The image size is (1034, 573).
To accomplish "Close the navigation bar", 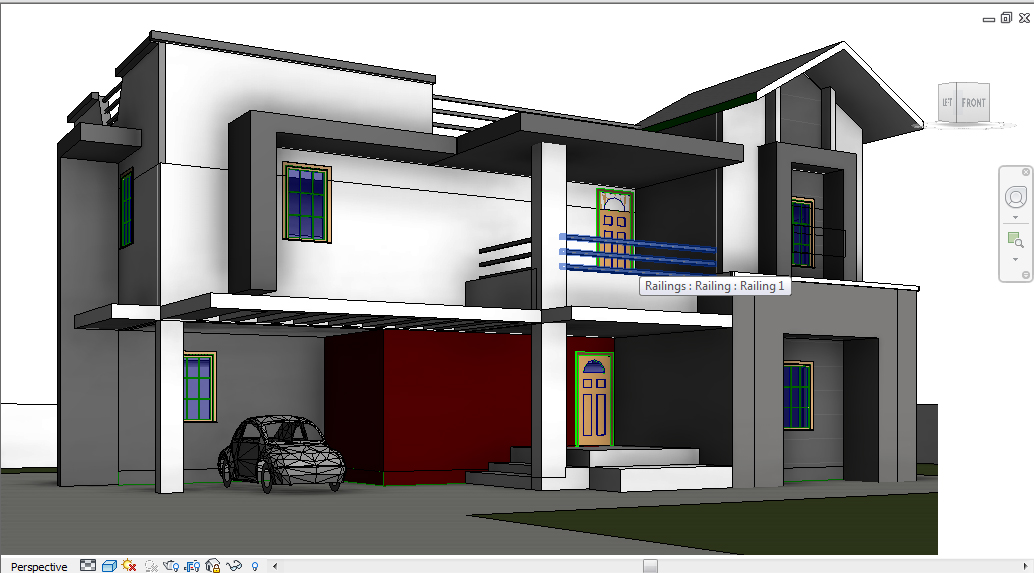I will (x=1026, y=172).
